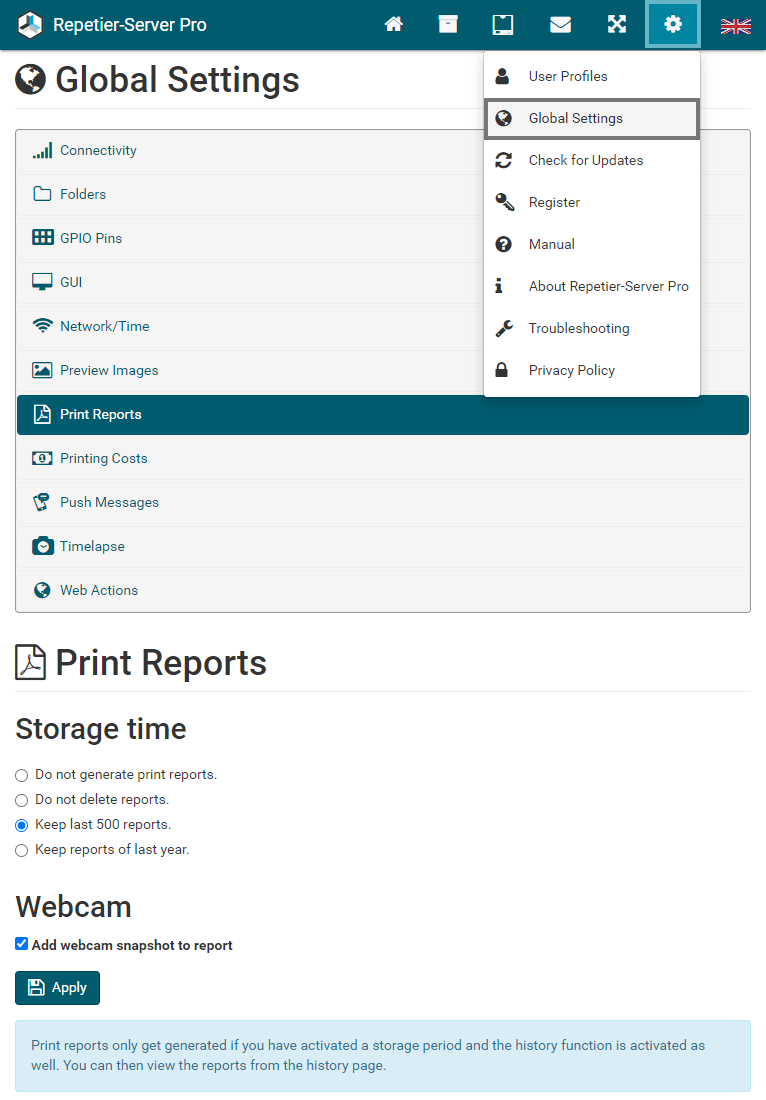Click the Repetier-Server Pro logo
766x1100 pixels.
click(30, 25)
